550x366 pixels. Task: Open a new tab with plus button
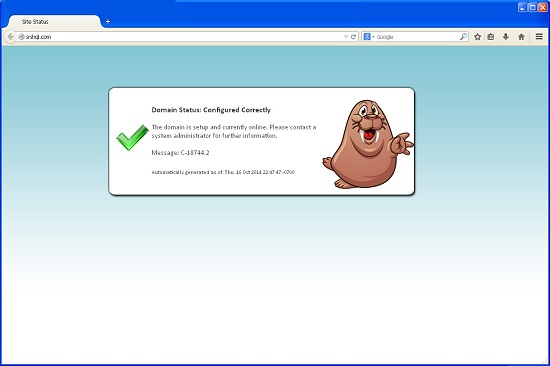click(108, 21)
